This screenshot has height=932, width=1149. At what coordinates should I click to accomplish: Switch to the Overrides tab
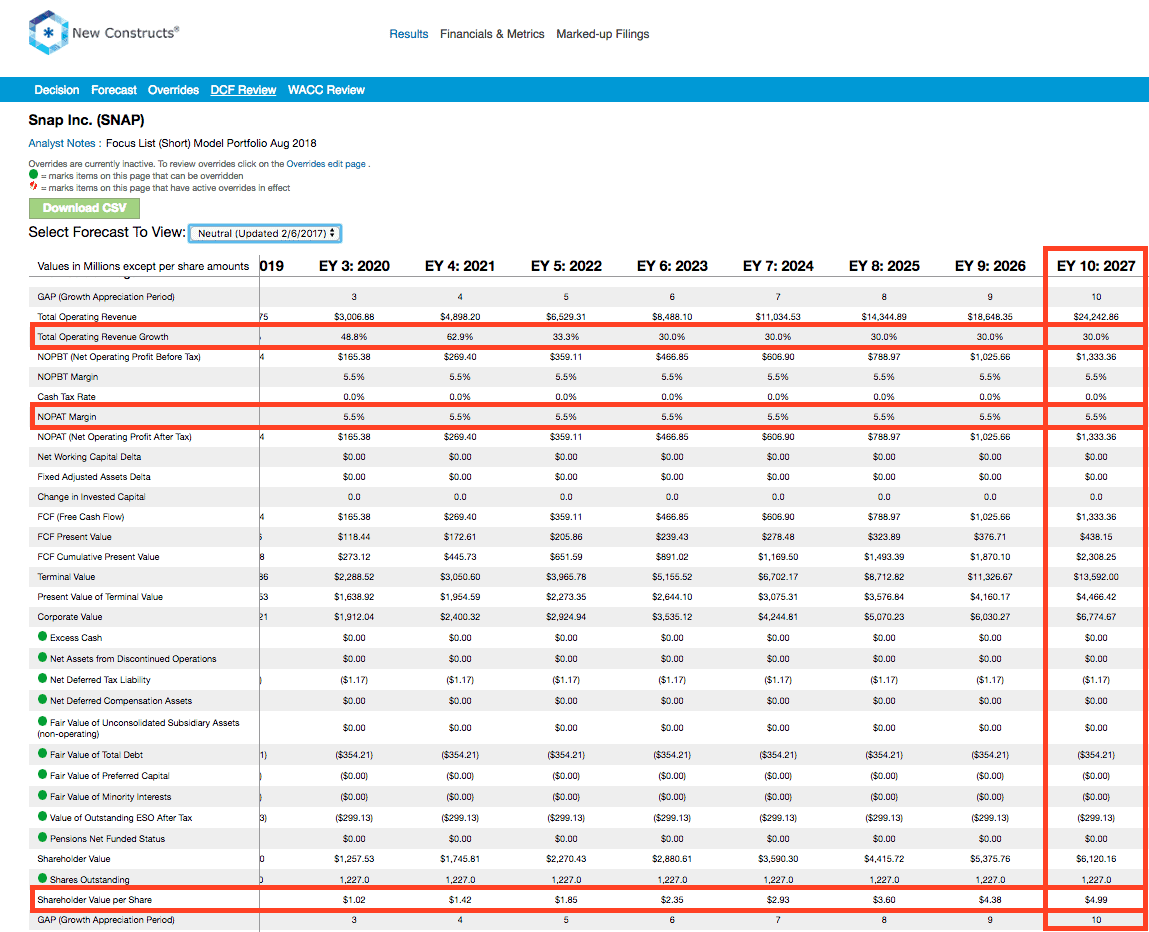[173, 89]
